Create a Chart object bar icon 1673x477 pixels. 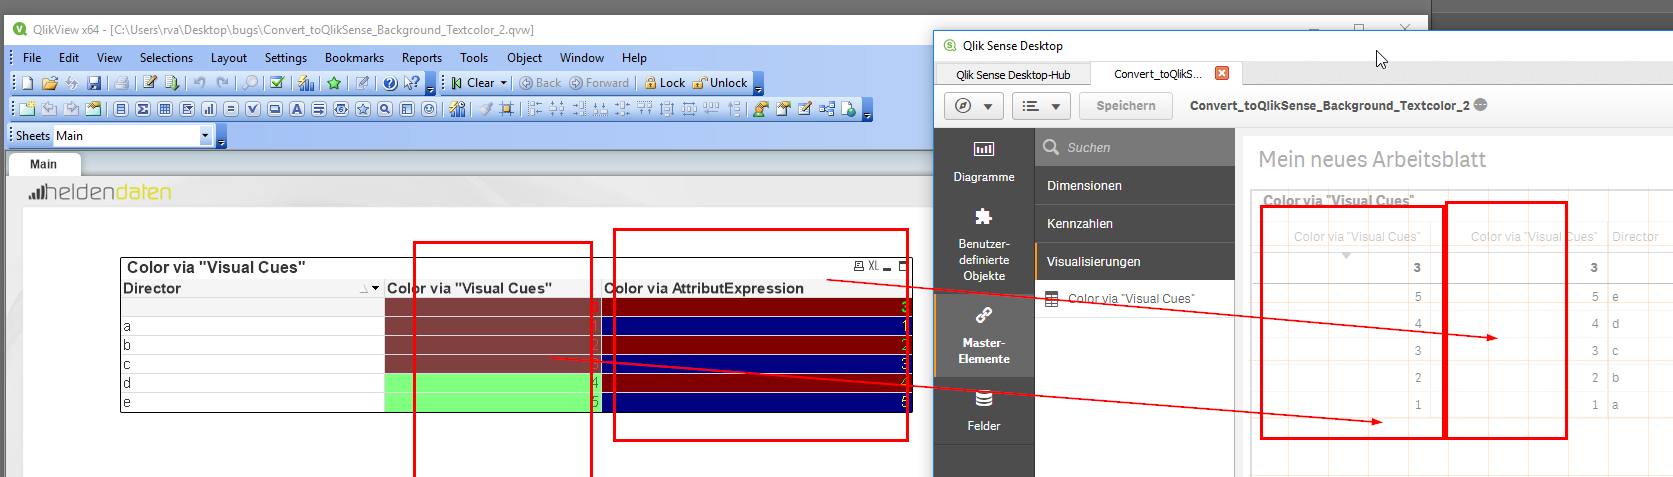point(209,109)
